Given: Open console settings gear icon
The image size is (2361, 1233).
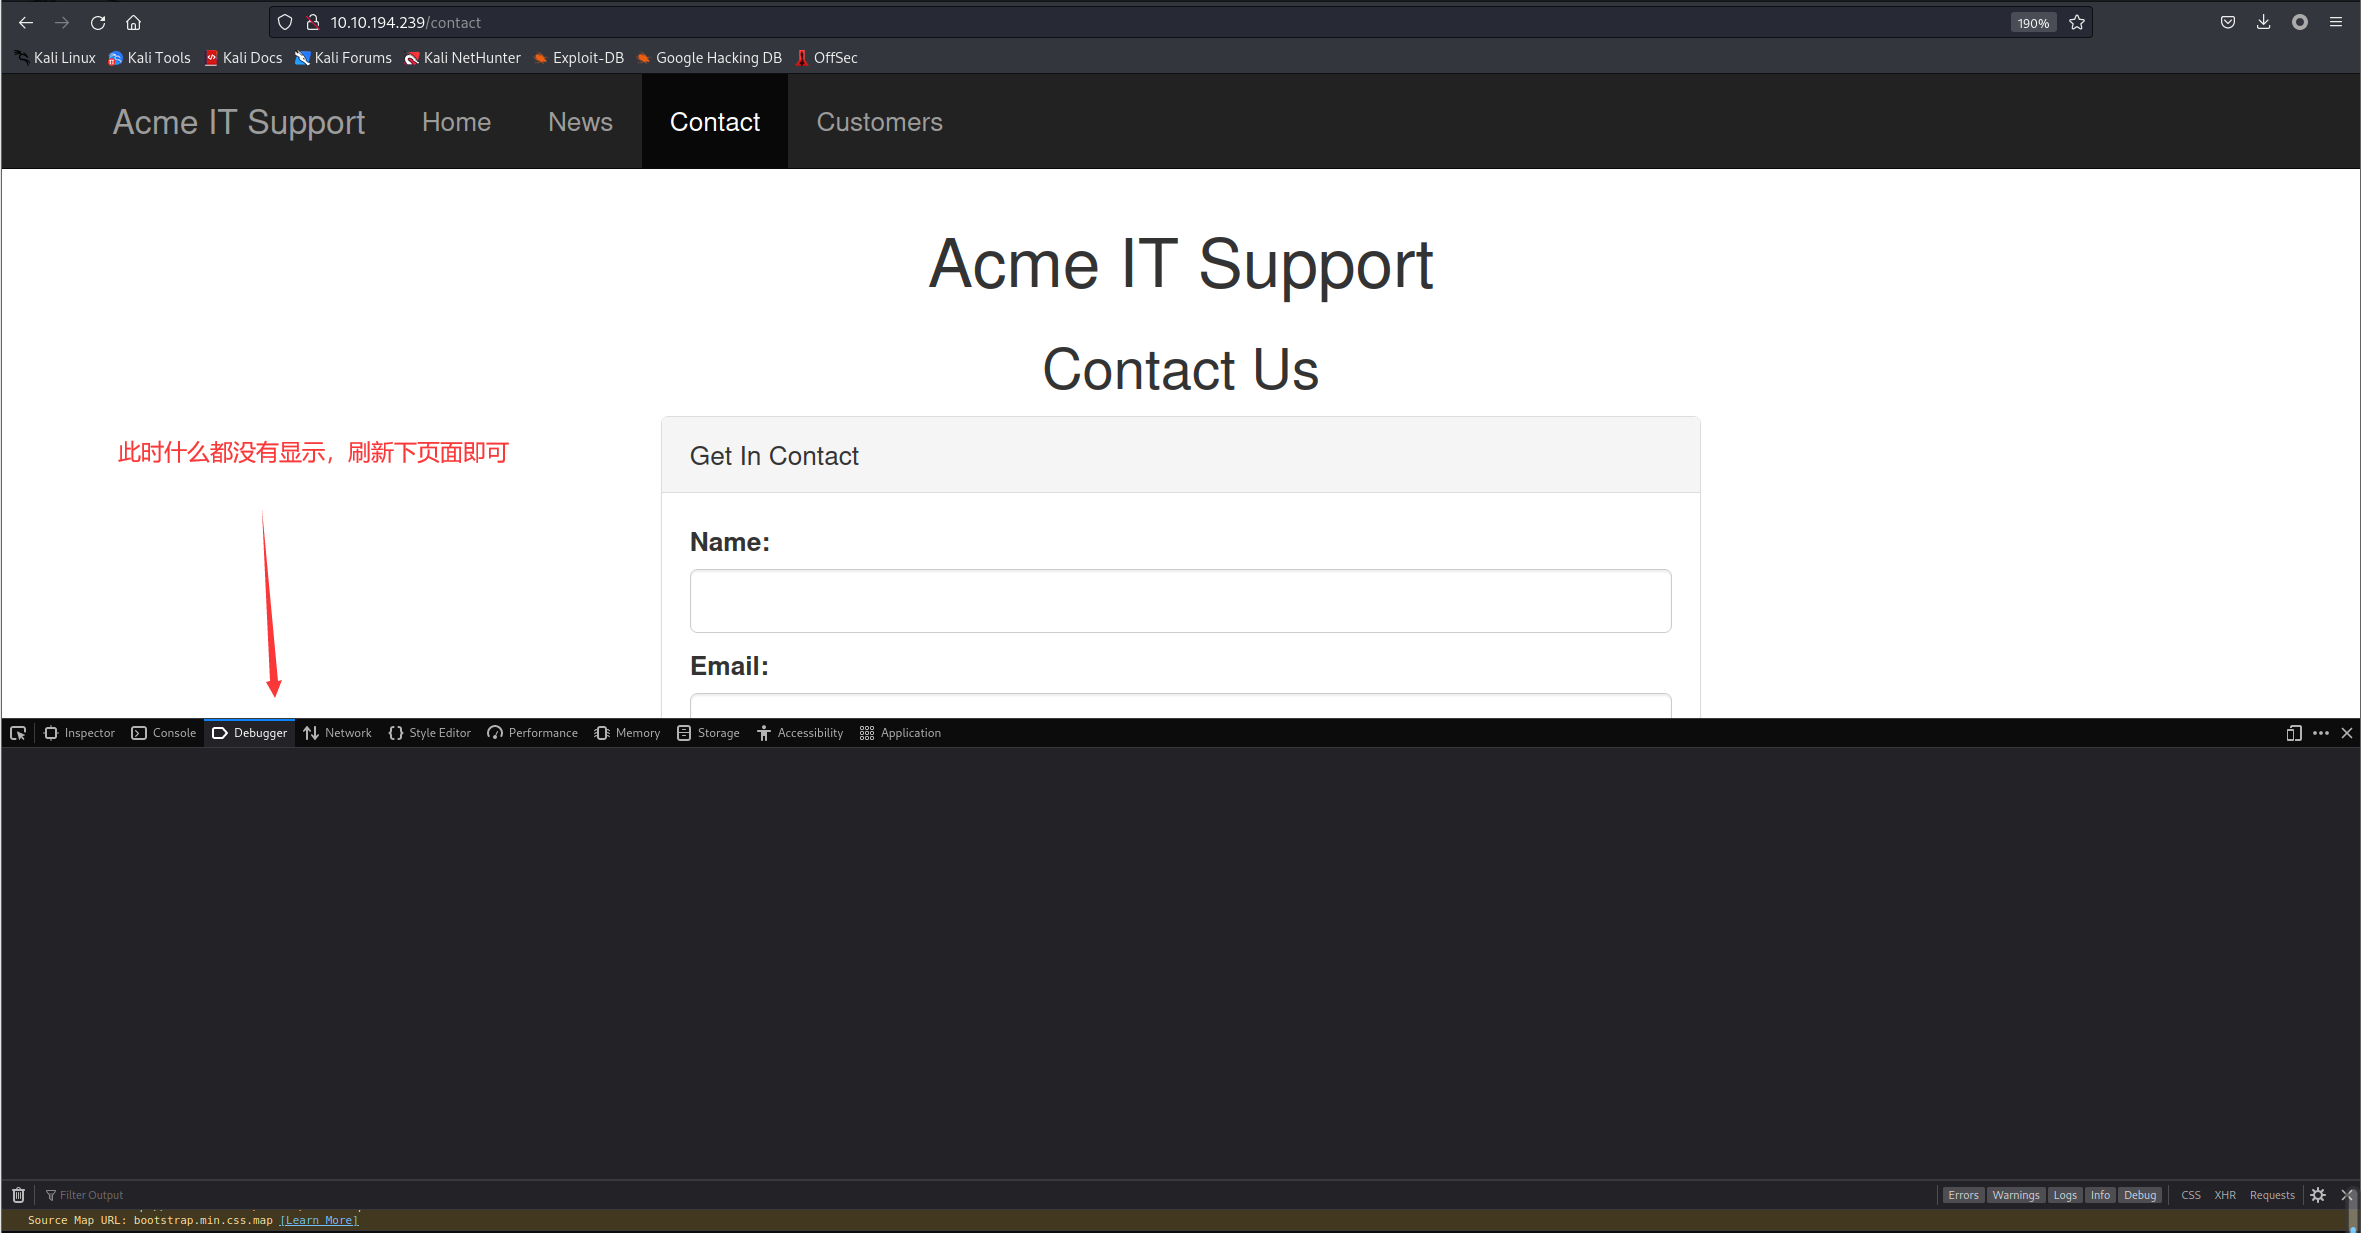Looking at the screenshot, I should pyautogui.click(x=2318, y=1195).
